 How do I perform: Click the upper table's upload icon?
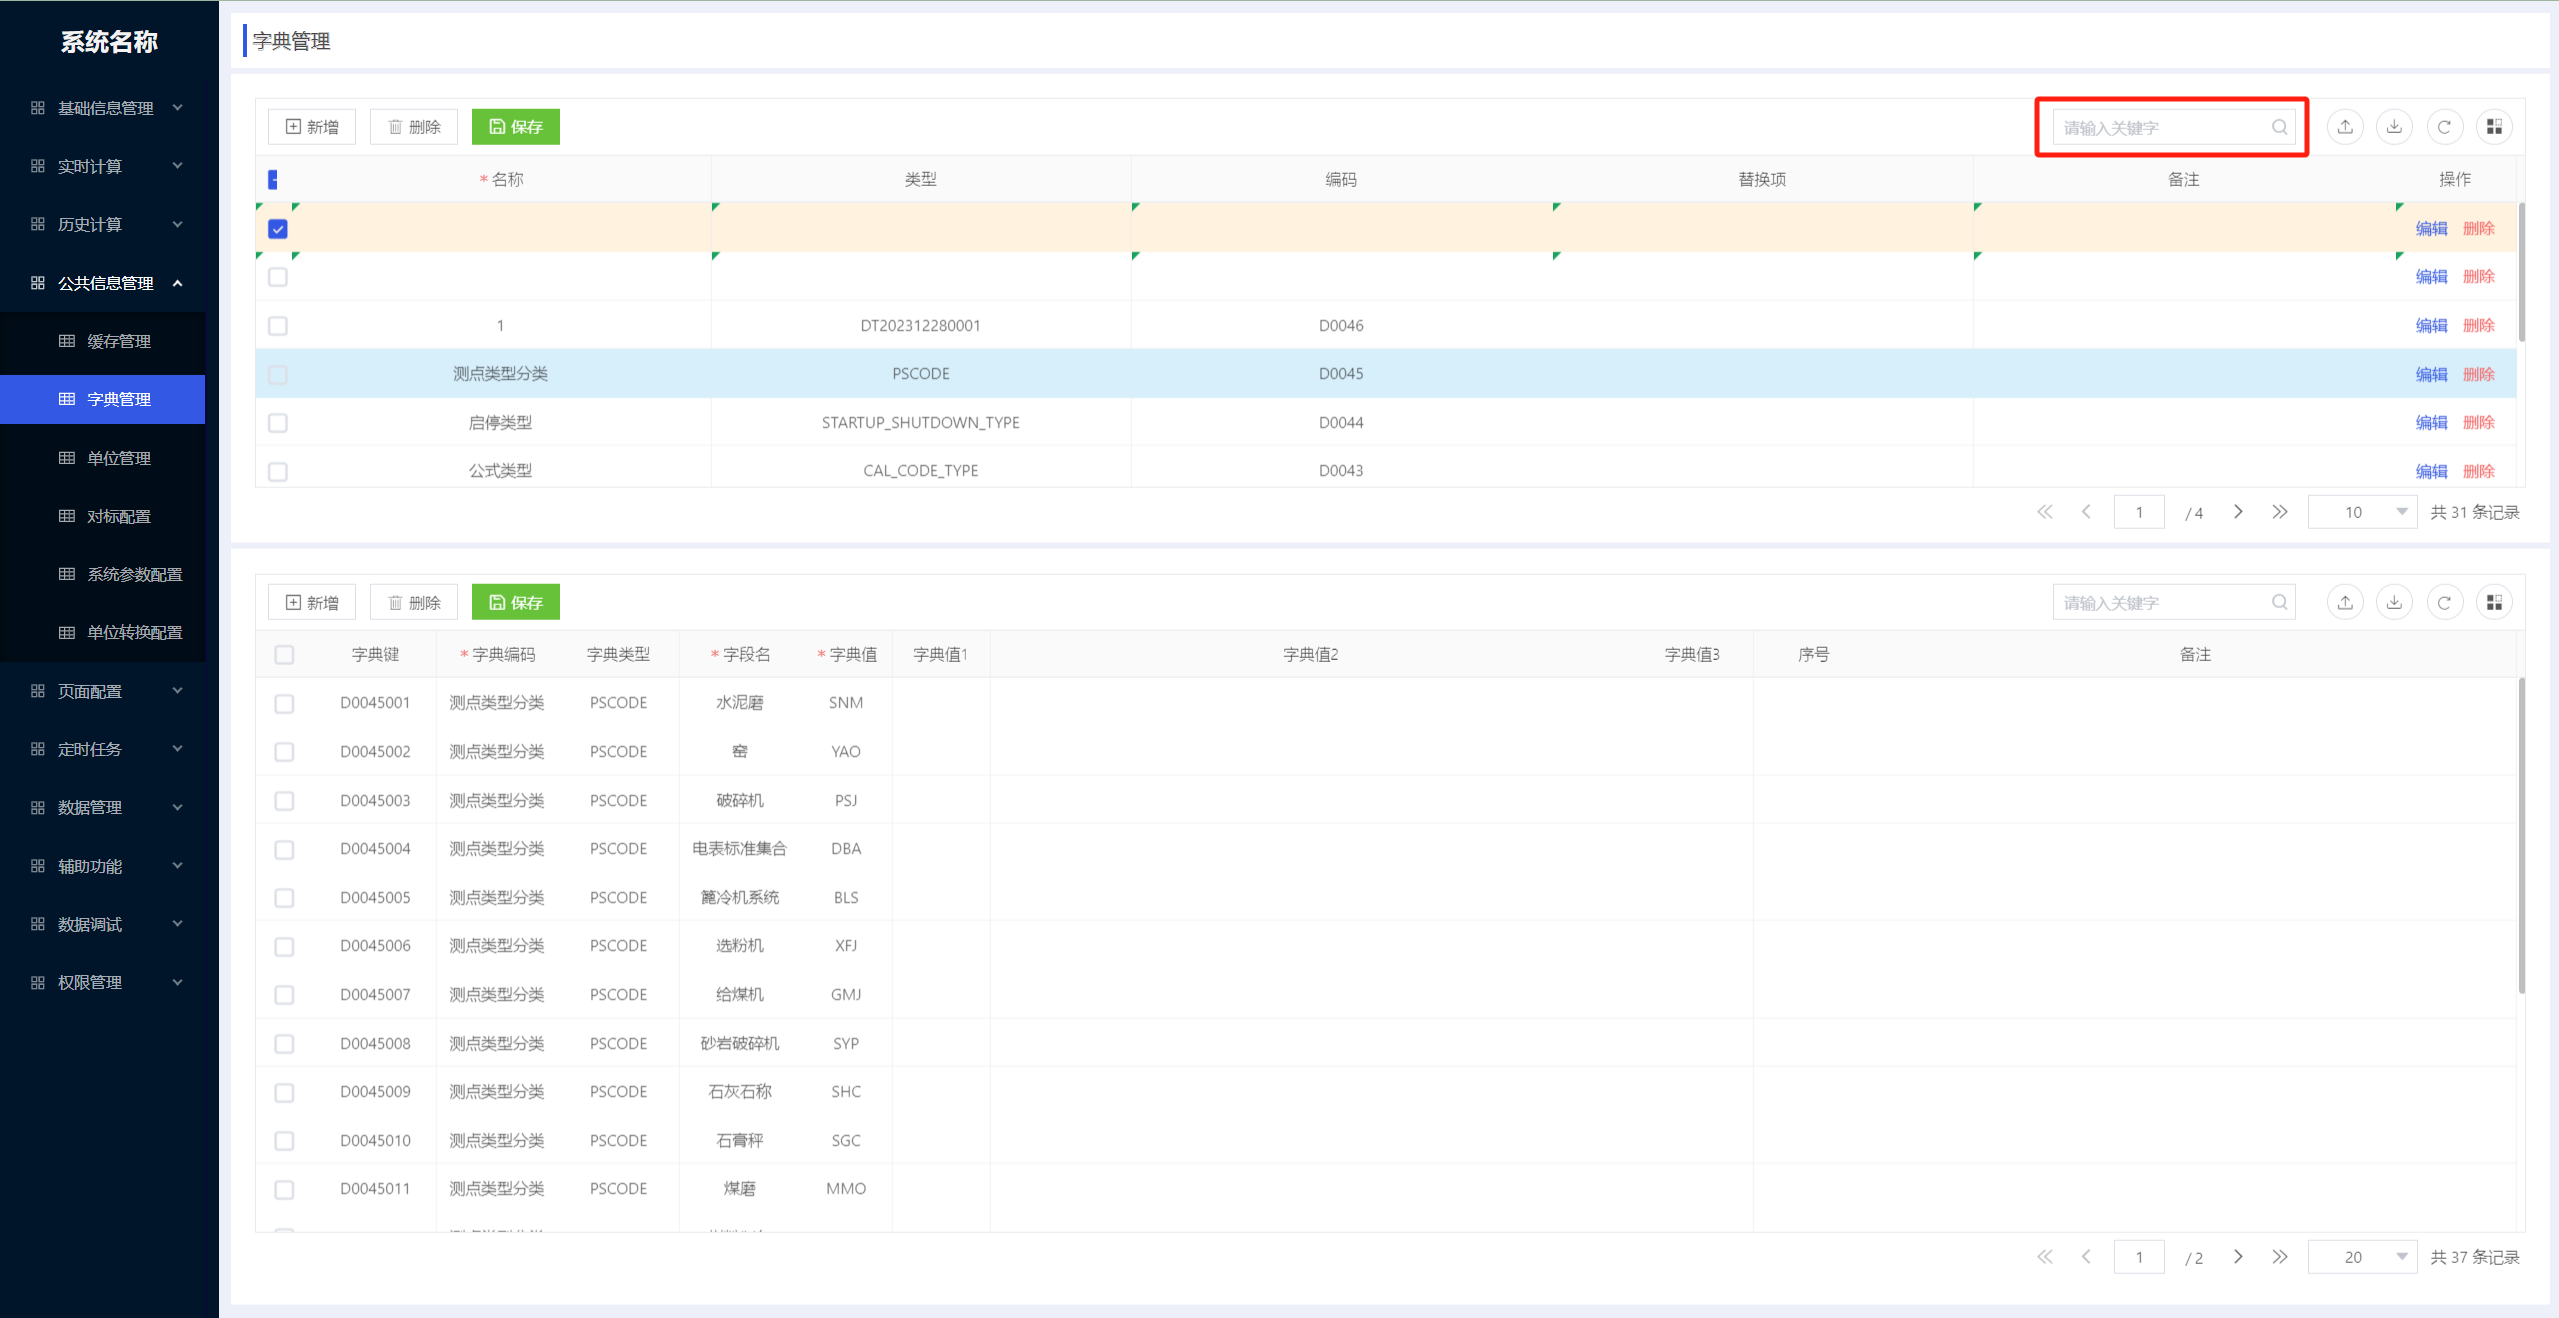(2345, 127)
